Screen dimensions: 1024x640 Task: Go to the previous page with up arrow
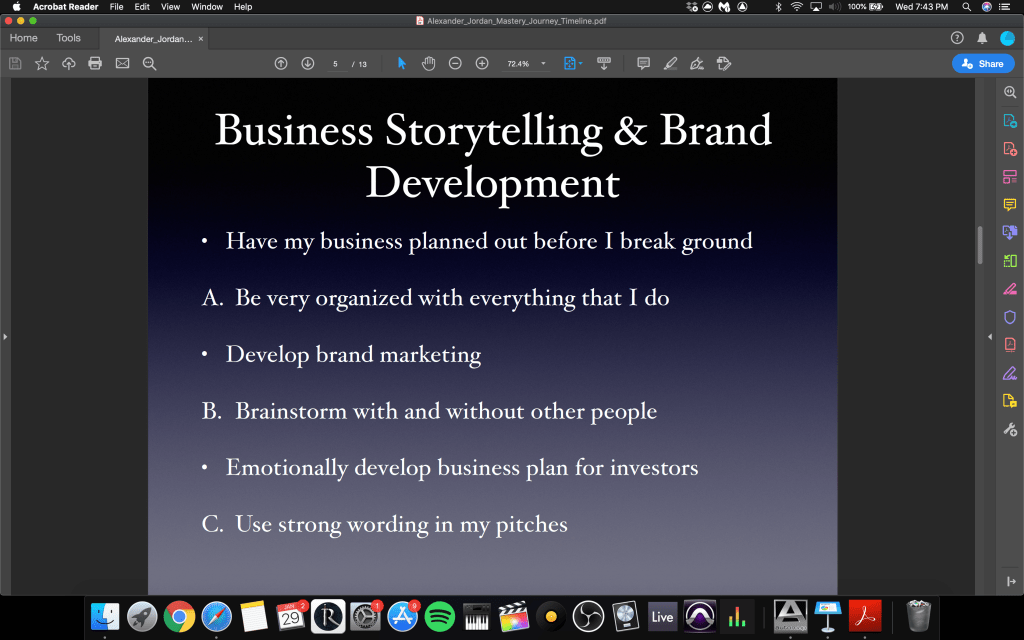(281, 64)
